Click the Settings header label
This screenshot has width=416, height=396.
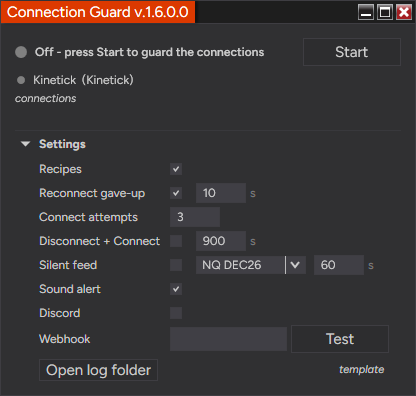click(62, 144)
